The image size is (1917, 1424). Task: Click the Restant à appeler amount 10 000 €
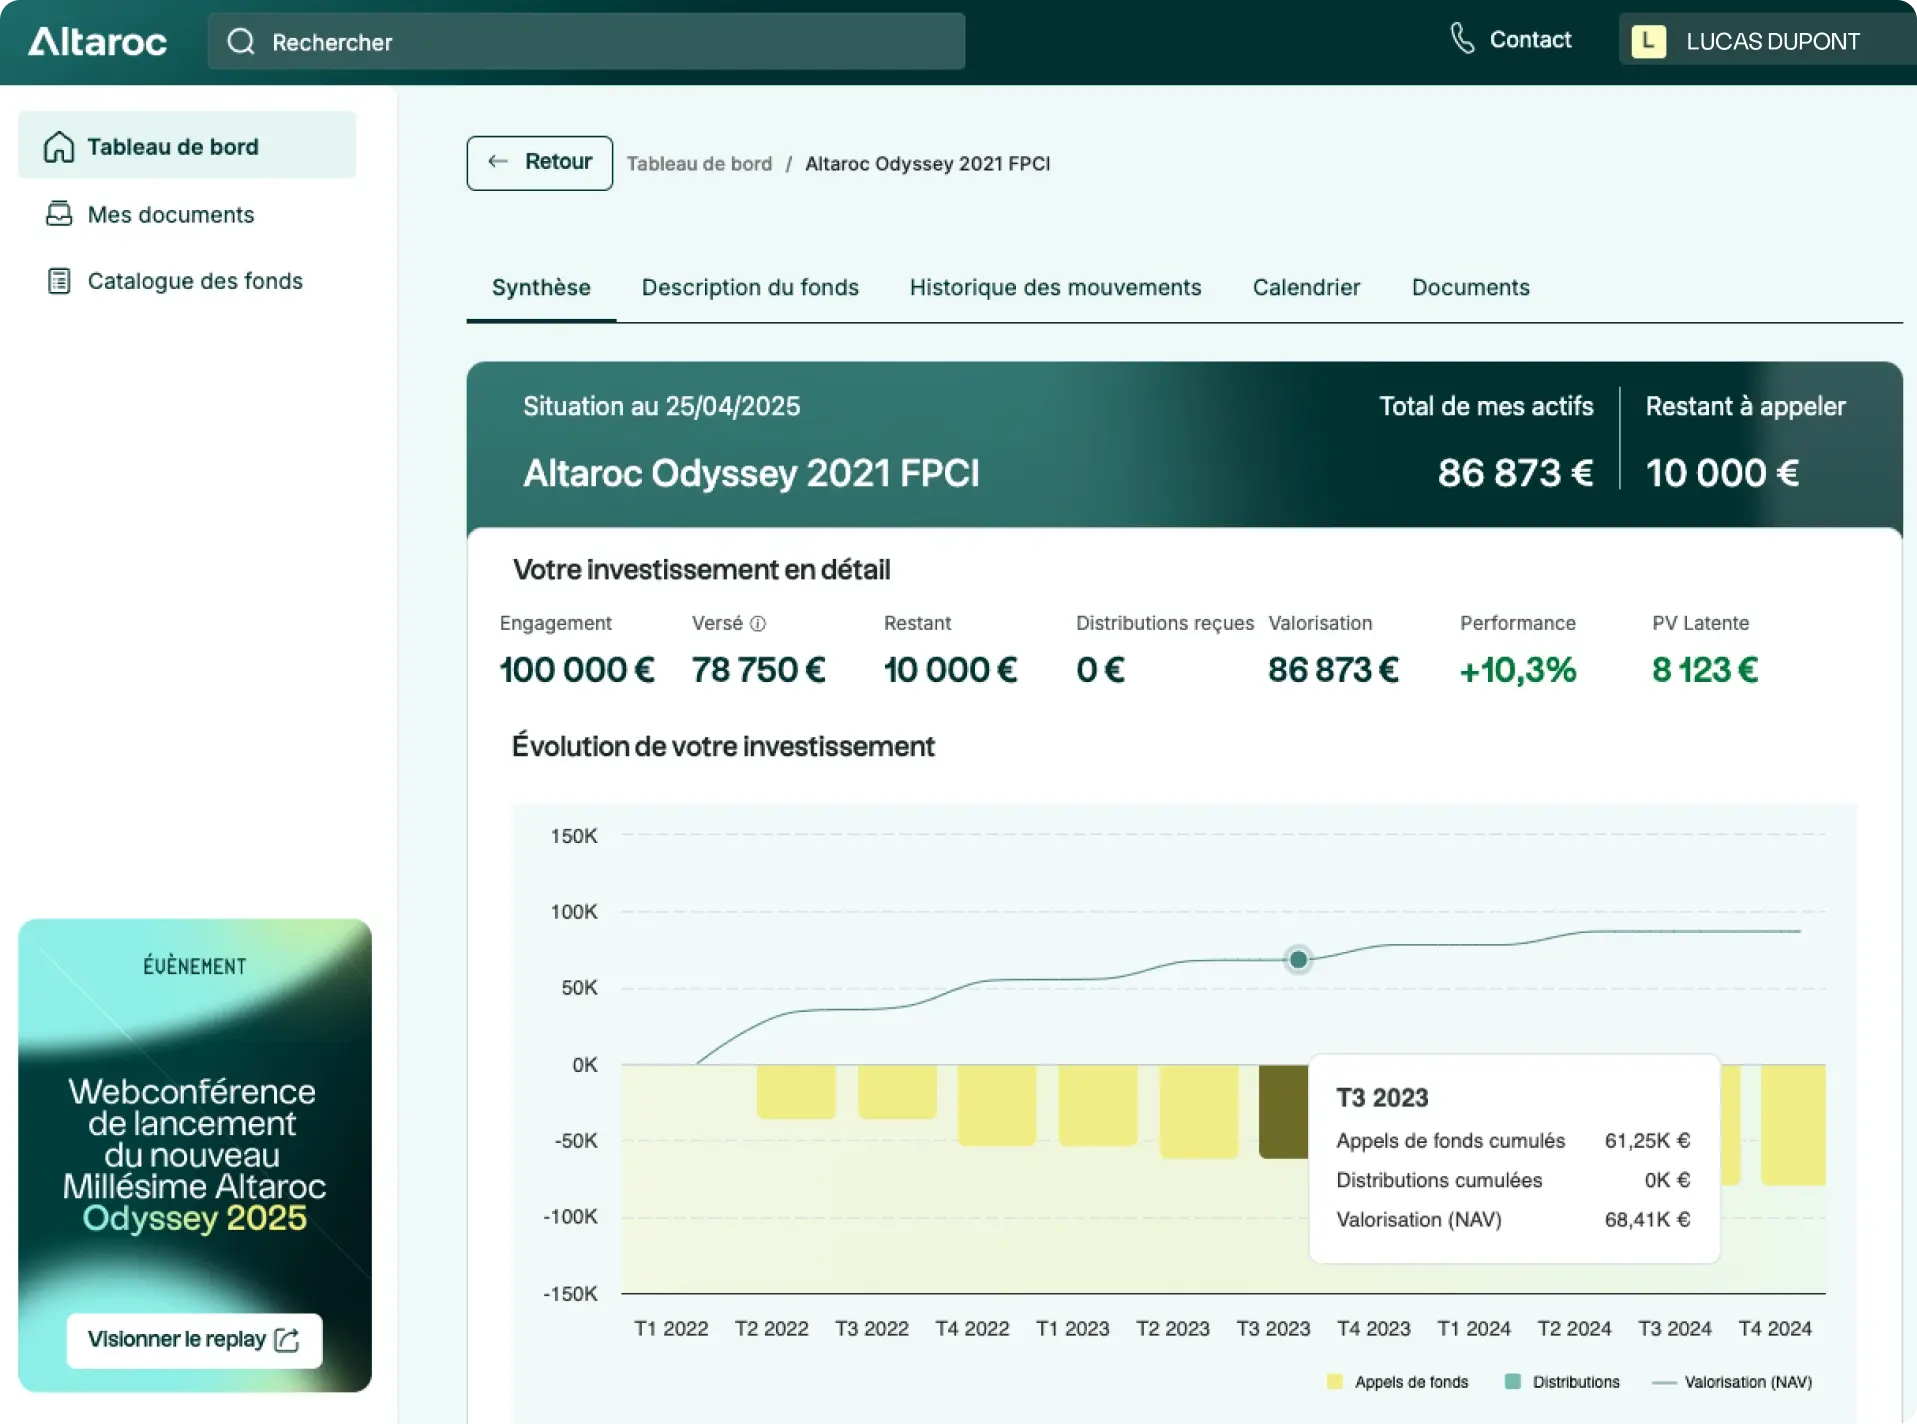1722,472
